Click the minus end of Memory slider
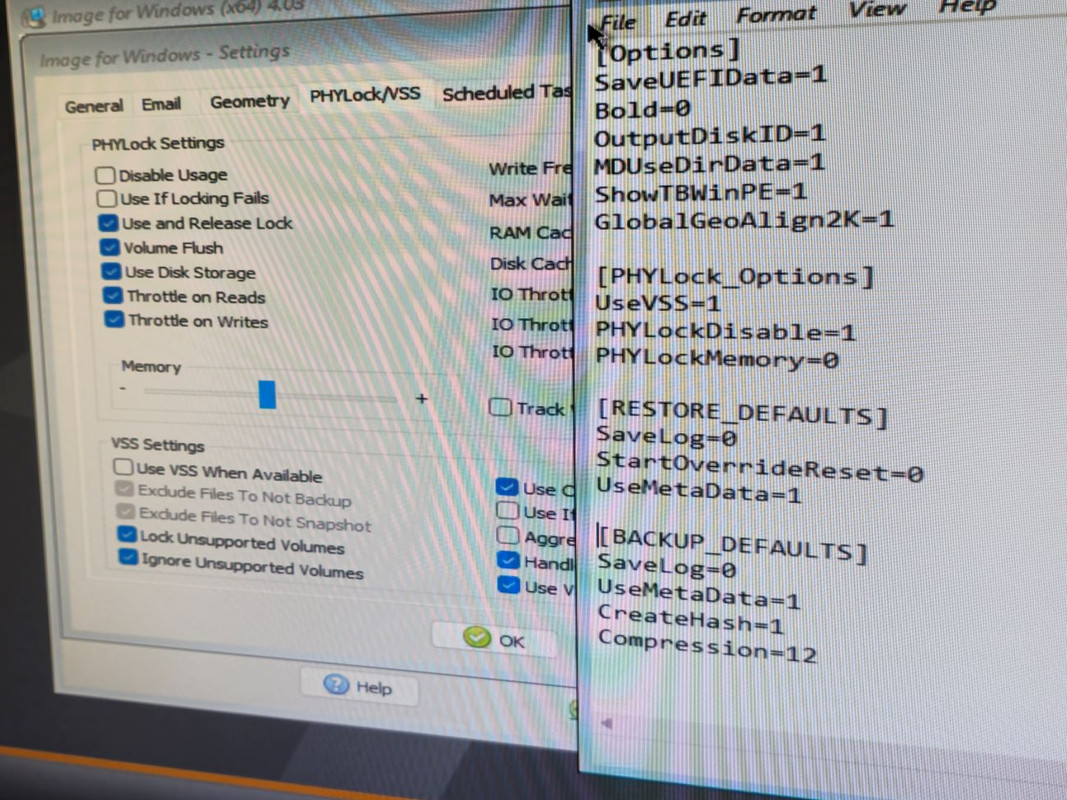Image resolution: width=1067 pixels, height=800 pixels. 122,388
